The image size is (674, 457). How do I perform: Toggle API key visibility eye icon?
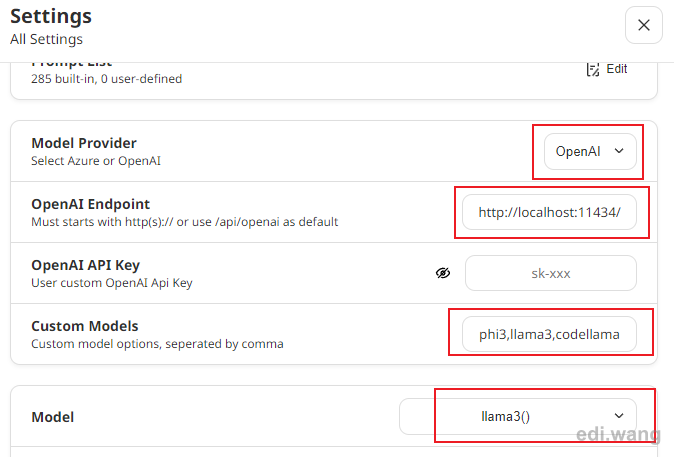click(443, 273)
